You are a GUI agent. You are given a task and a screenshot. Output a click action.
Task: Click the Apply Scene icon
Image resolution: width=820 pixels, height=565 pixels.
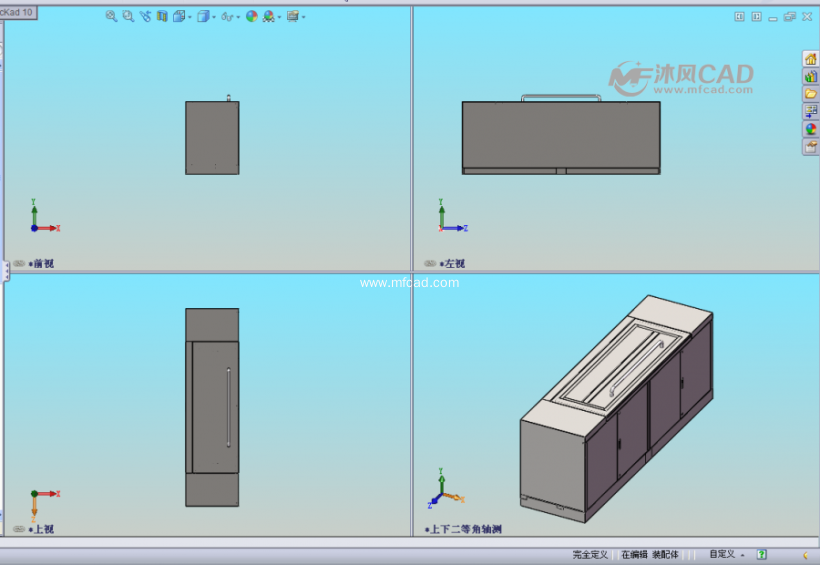coord(269,16)
